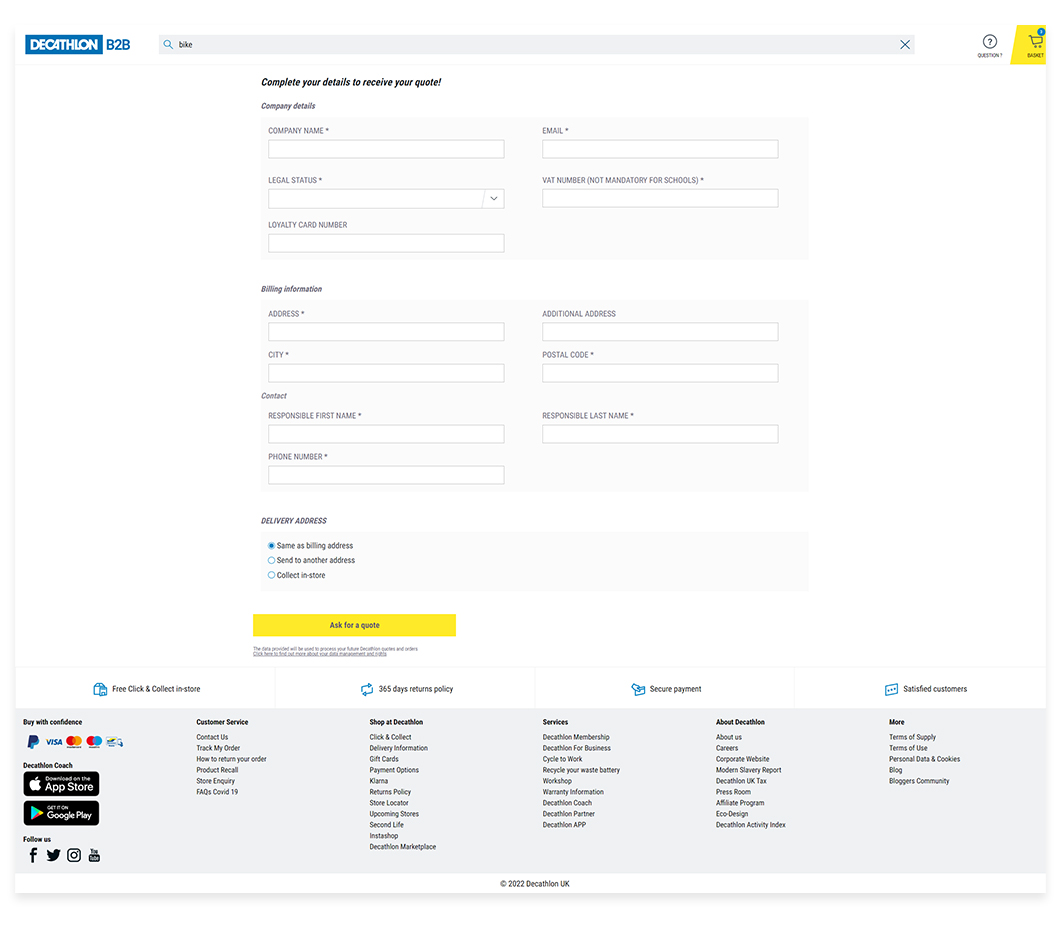This screenshot has height=941, width=1061.
Task: Clear the search box with X icon
Action: (905, 45)
